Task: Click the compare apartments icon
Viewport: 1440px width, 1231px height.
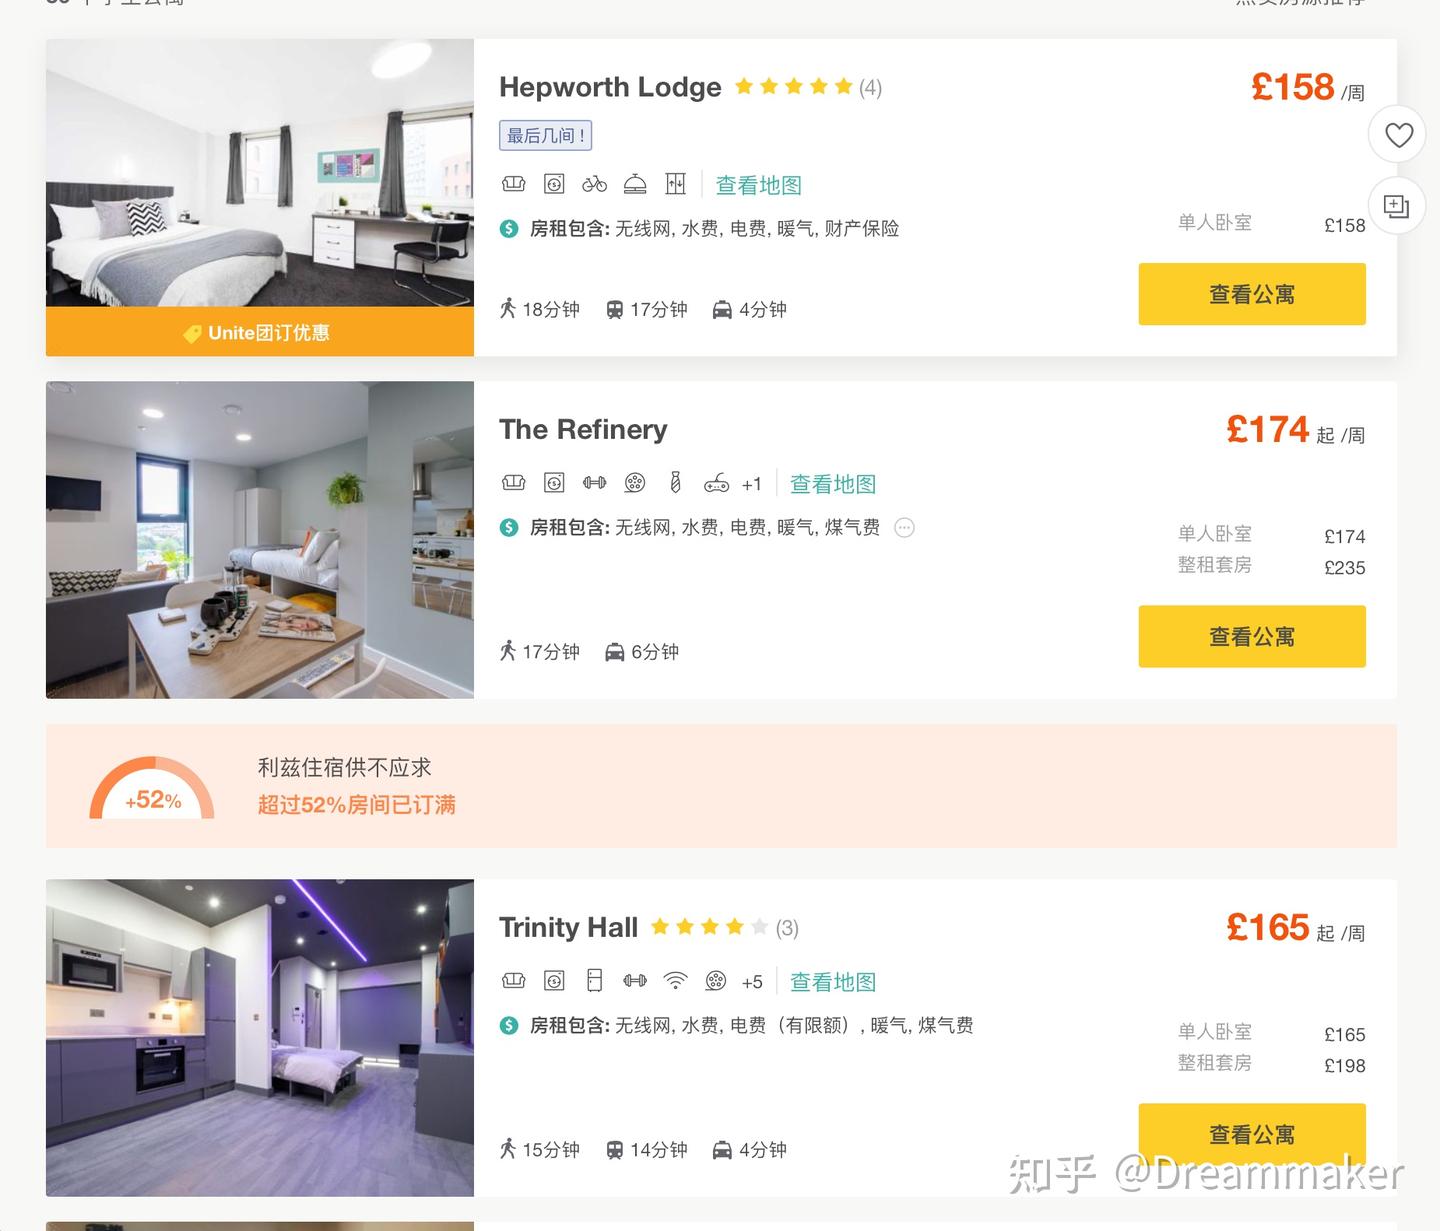Action: [x=1396, y=206]
